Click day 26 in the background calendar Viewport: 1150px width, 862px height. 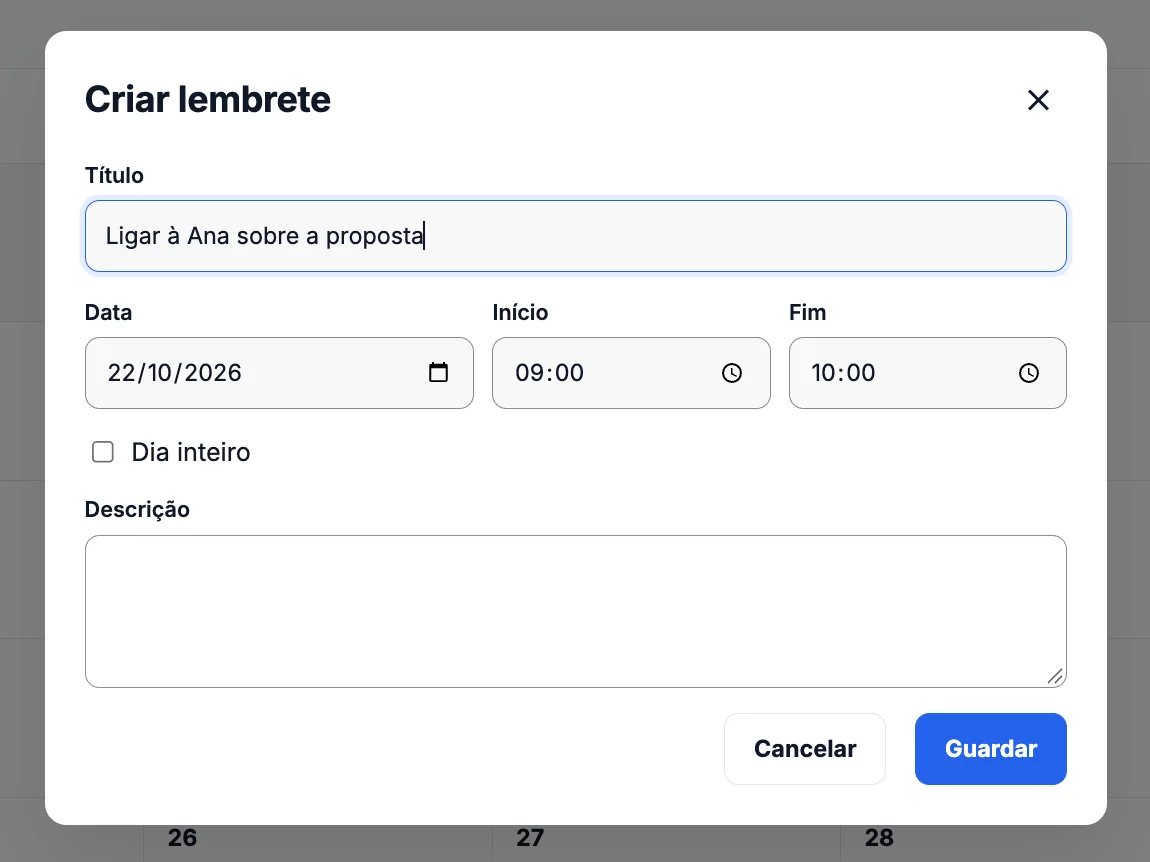(x=182, y=838)
